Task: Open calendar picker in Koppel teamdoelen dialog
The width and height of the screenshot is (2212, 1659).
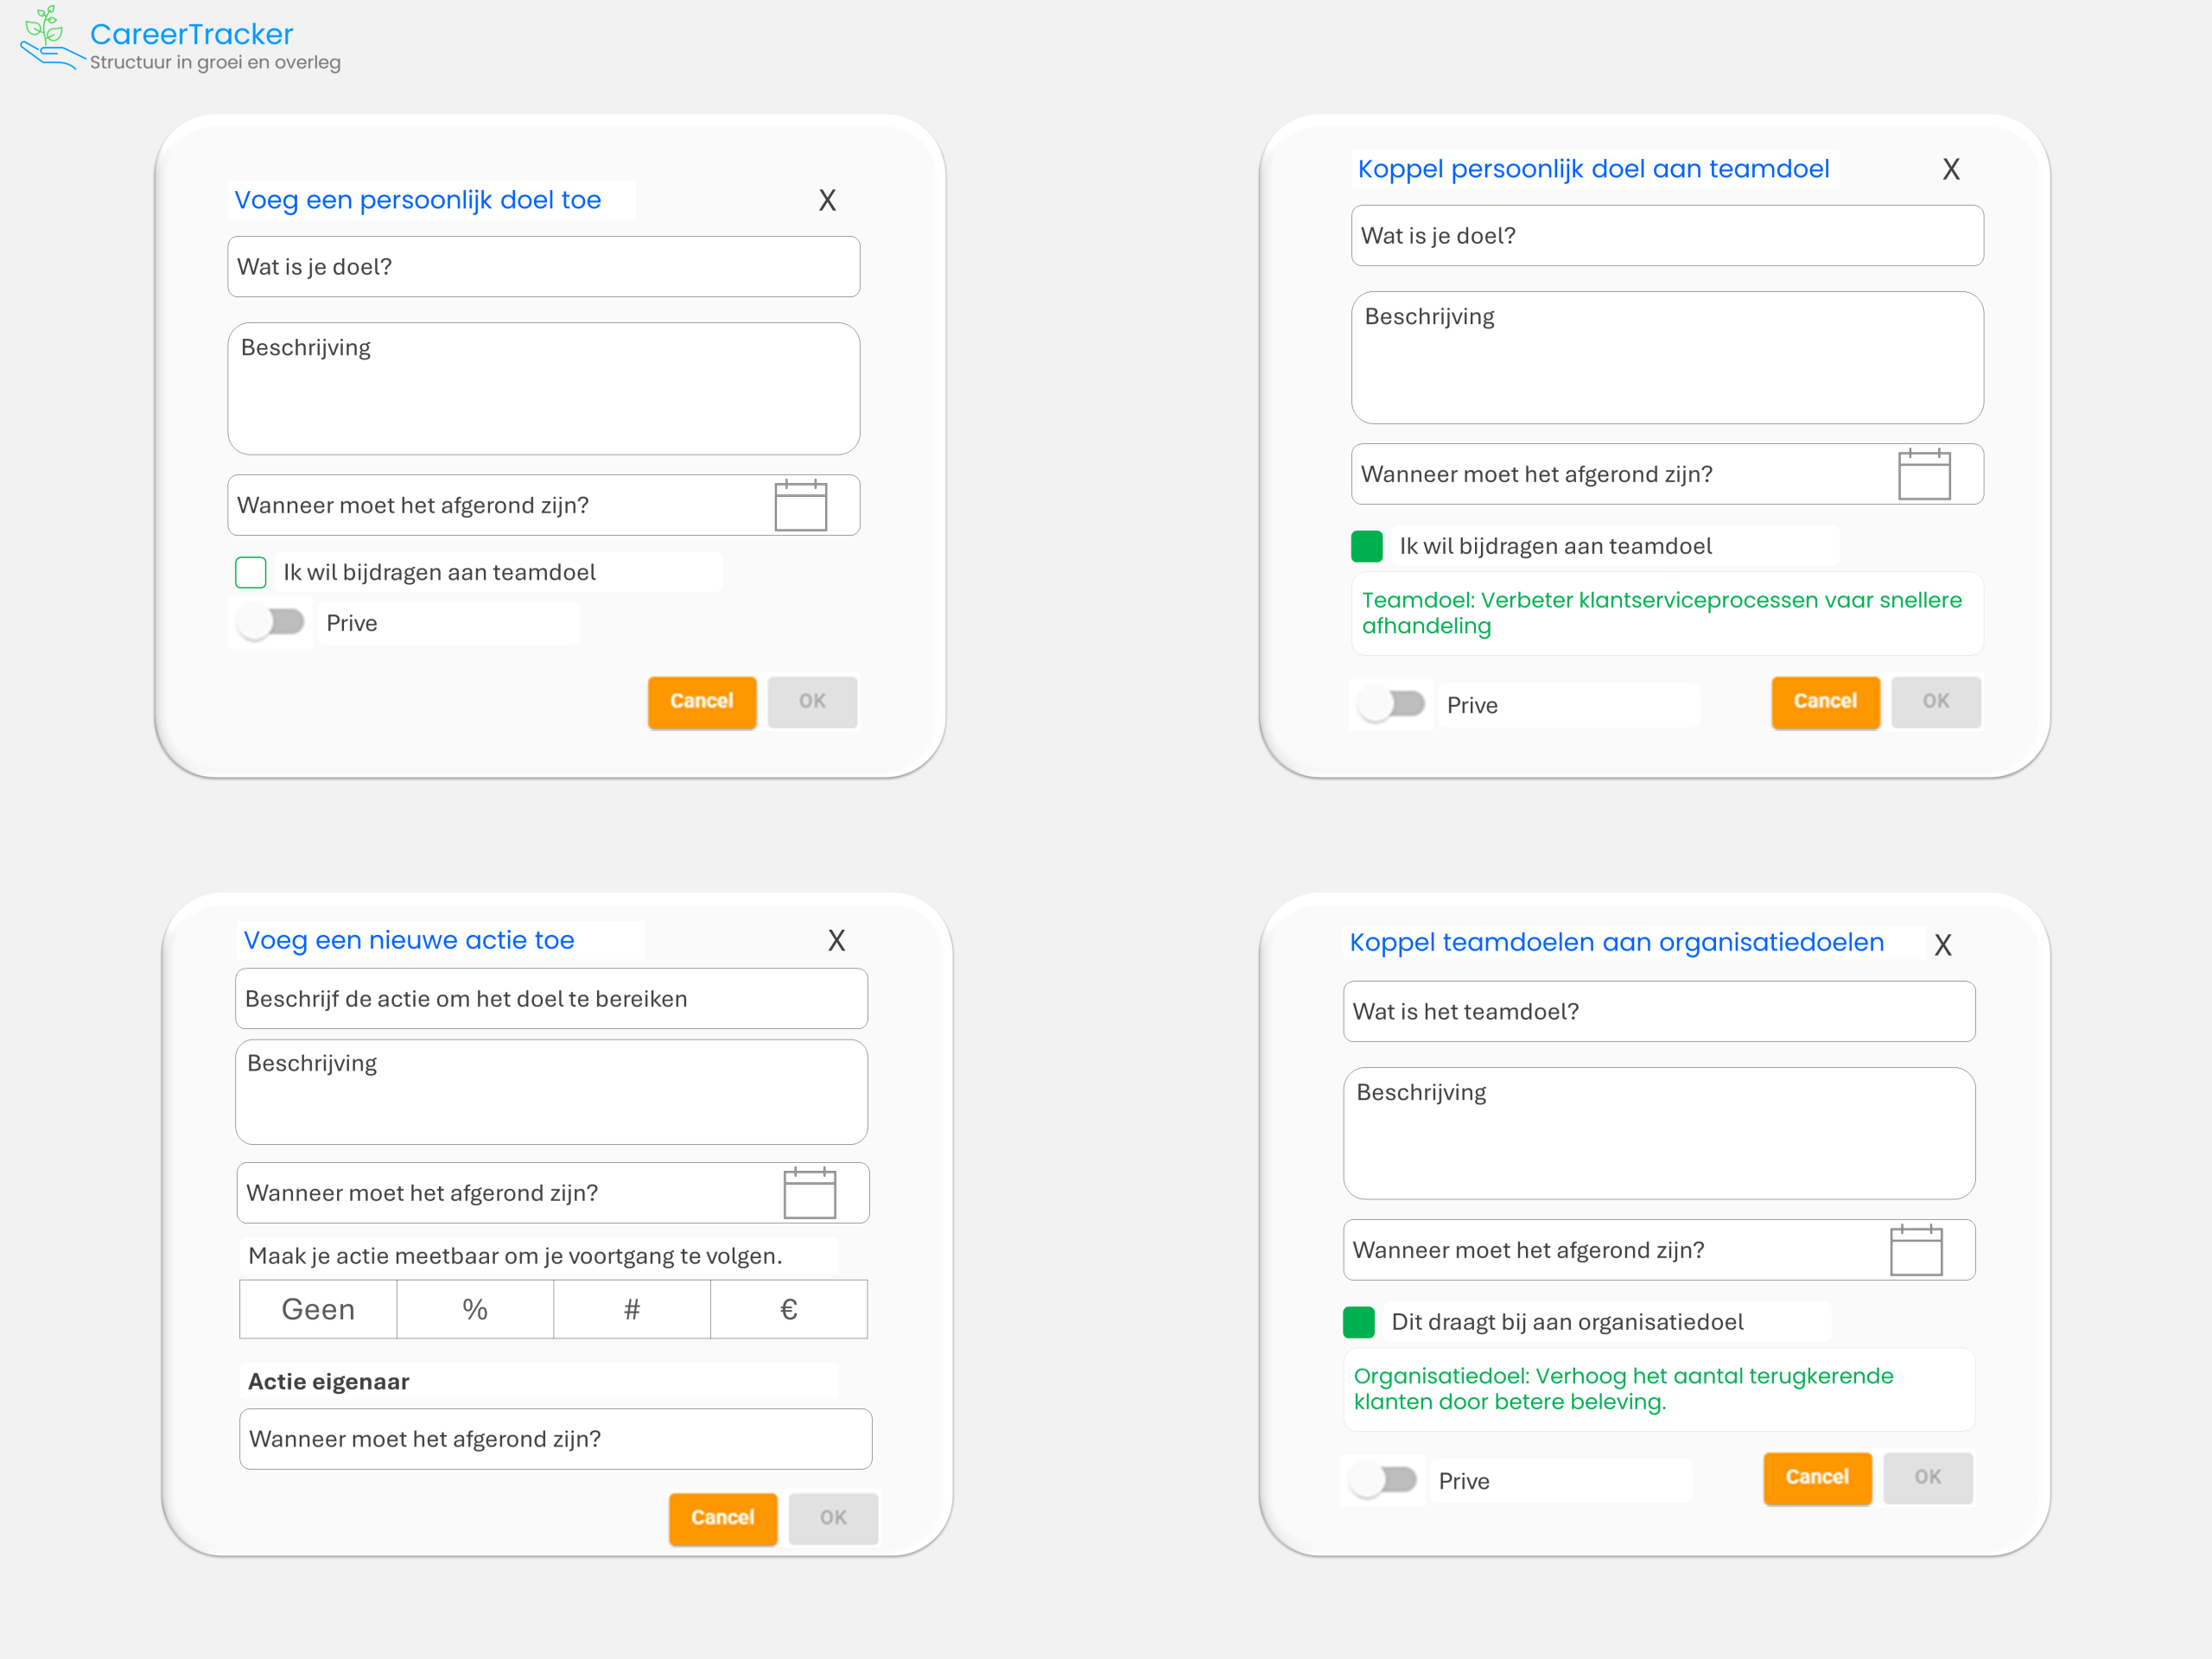Action: [1916, 1250]
